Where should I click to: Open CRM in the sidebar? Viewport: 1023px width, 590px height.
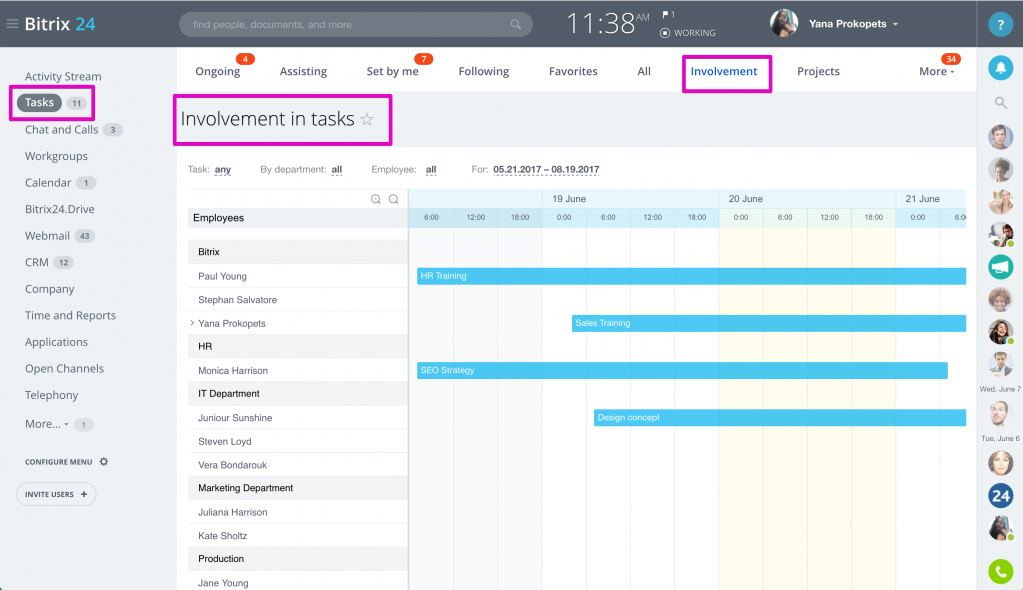pyautogui.click(x=37, y=262)
